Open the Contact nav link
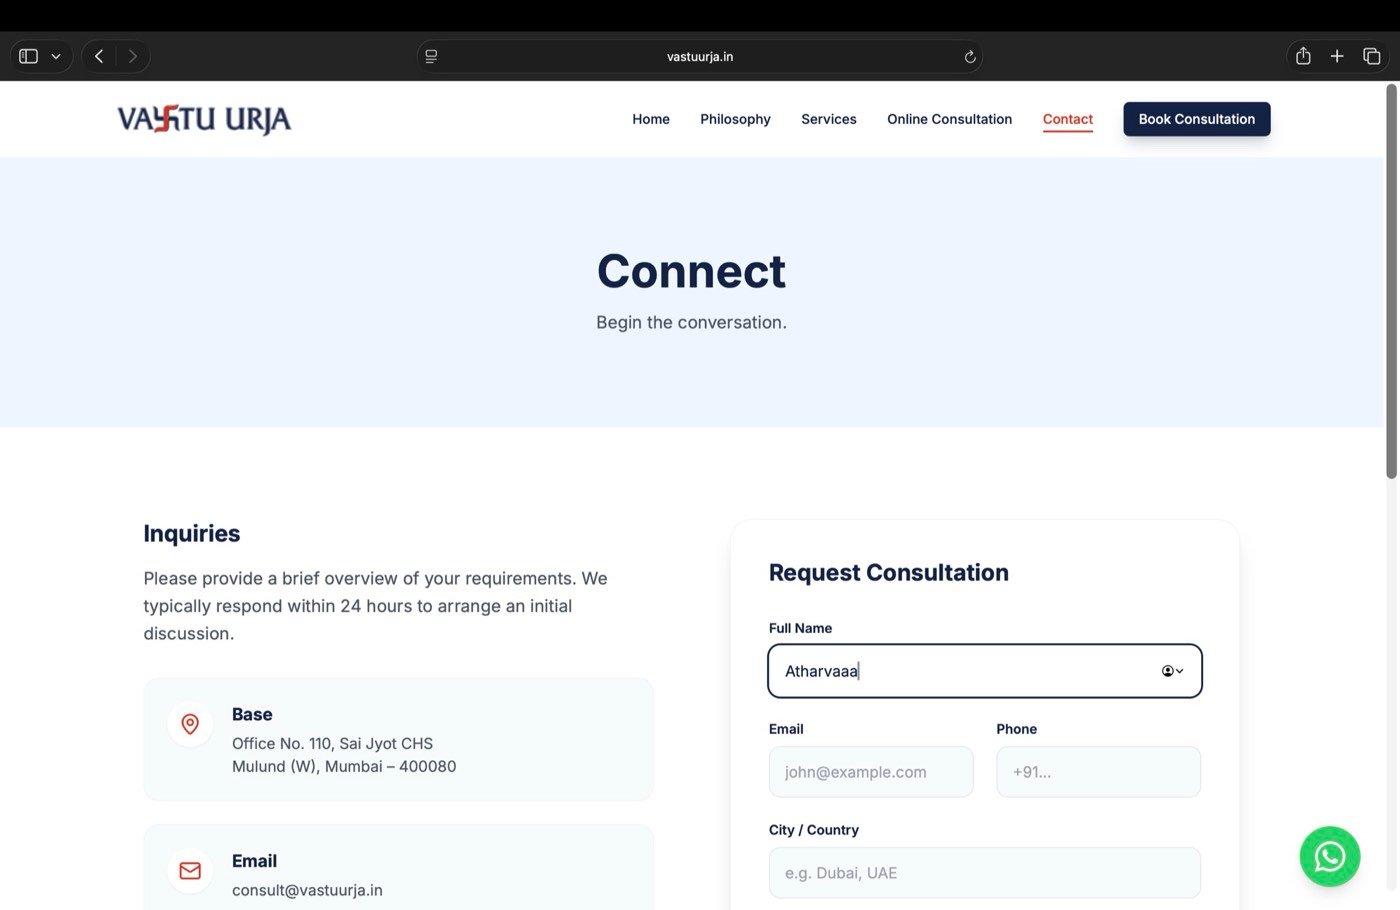Image resolution: width=1400 pixels, height=910 pixels. (x=1068, y=119)
